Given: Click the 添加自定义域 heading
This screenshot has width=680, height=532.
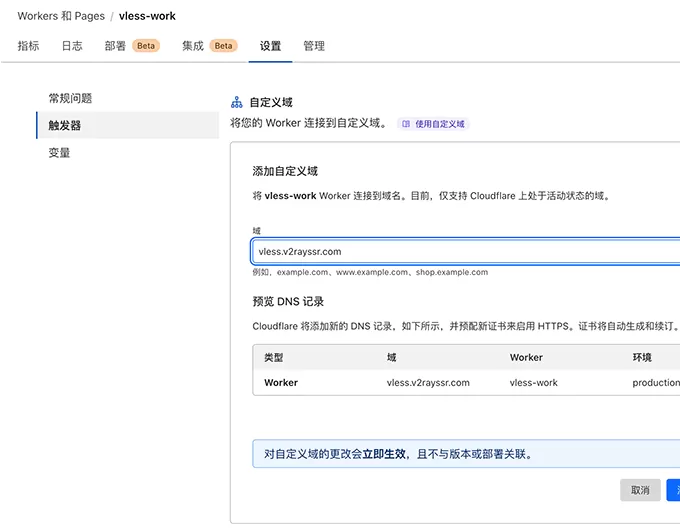Looking at the screenshot, I should point(285,171).
